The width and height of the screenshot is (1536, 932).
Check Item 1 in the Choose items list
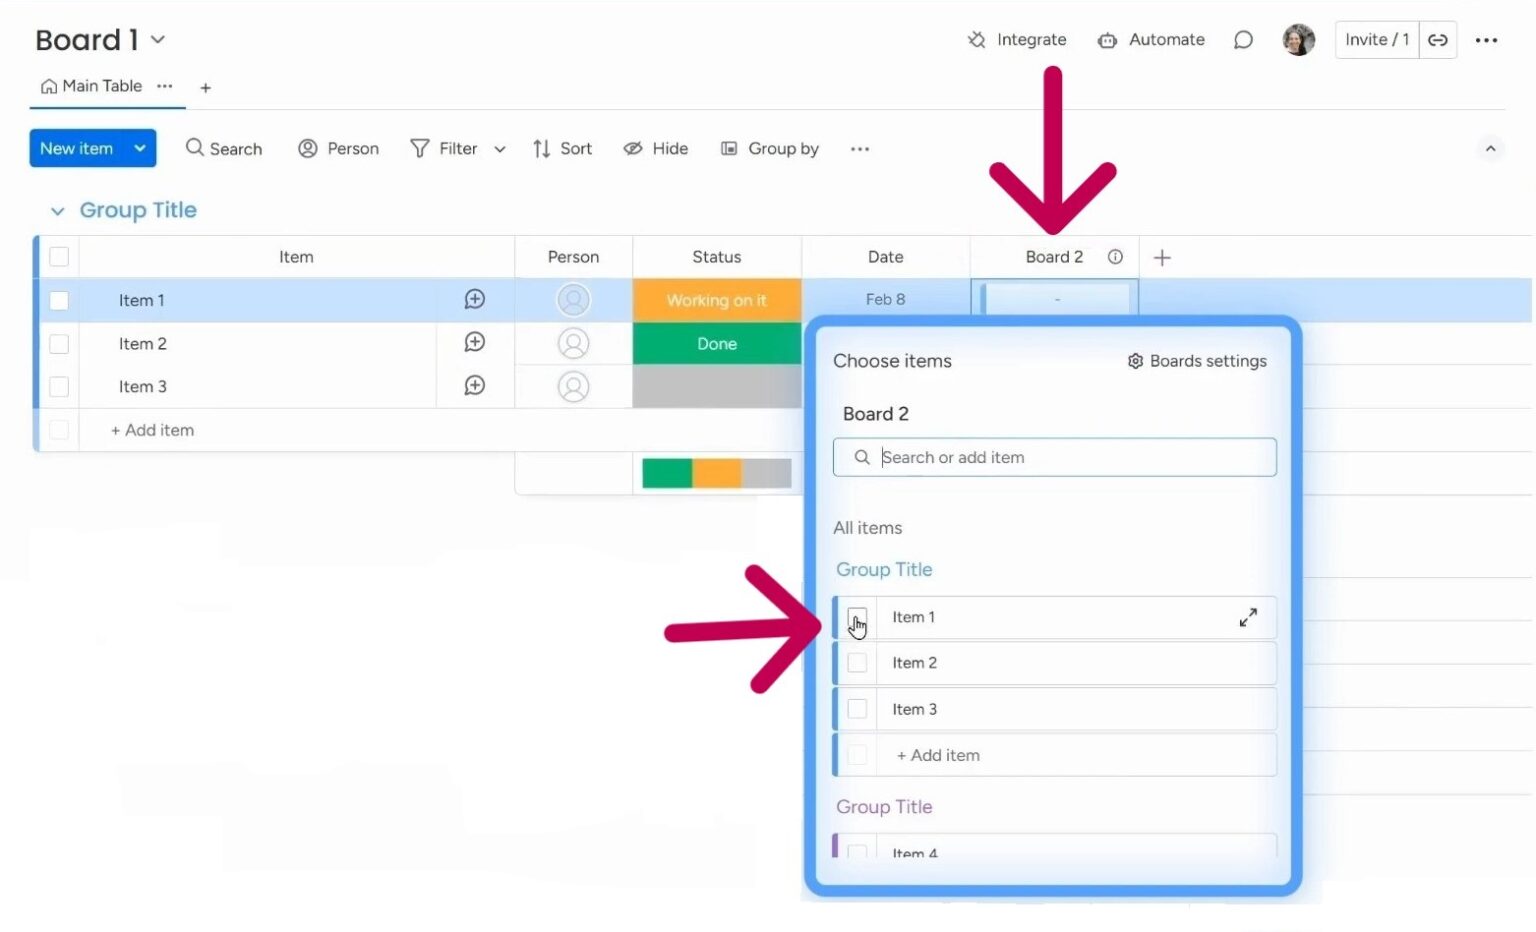tap(856, 617)
